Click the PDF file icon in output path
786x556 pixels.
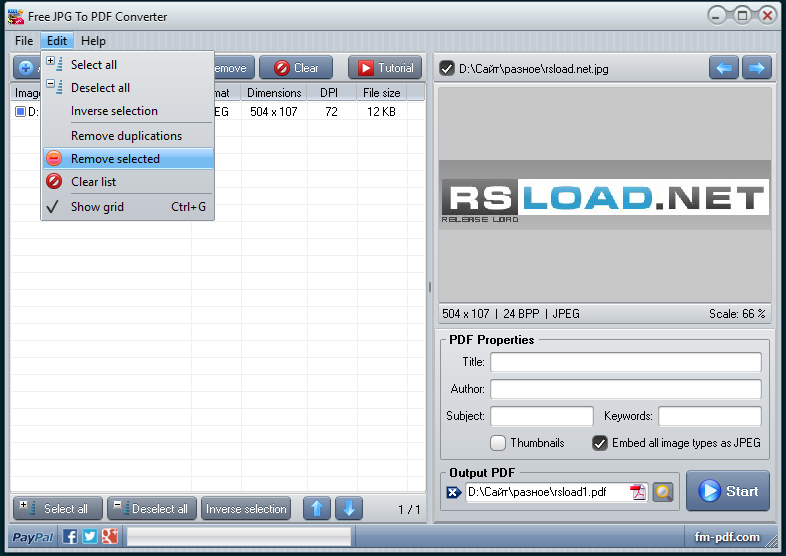point(638,492)
